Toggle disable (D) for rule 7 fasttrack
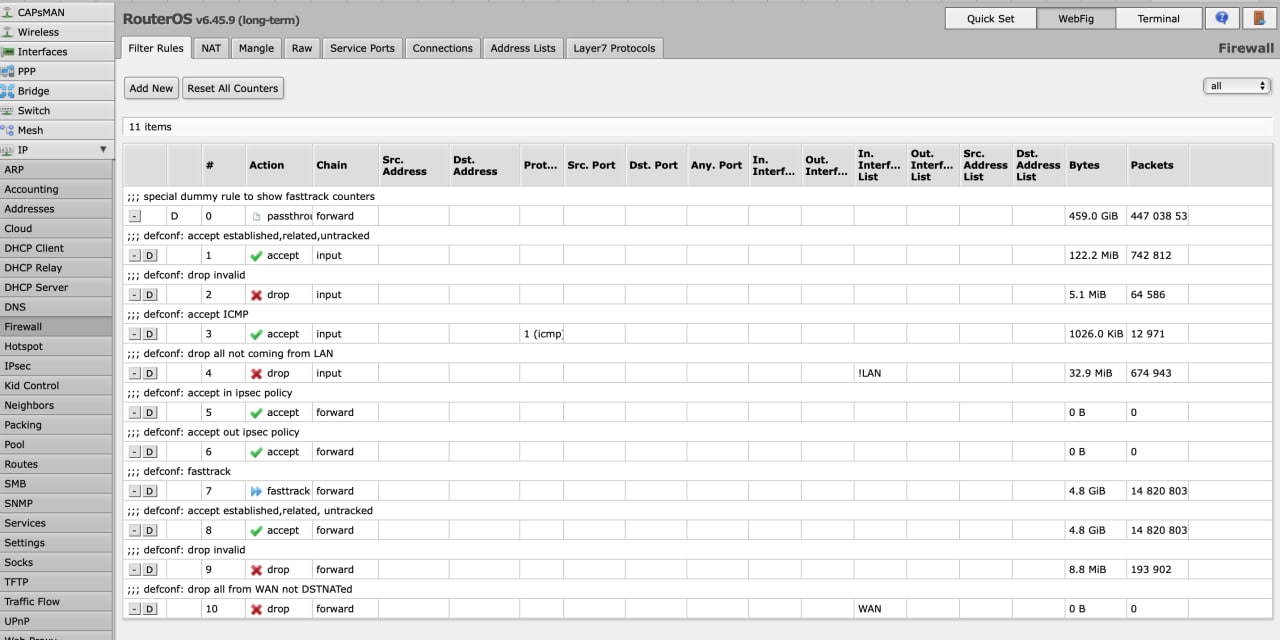This screenshot has height=640, width=1280. coord(150,491)
